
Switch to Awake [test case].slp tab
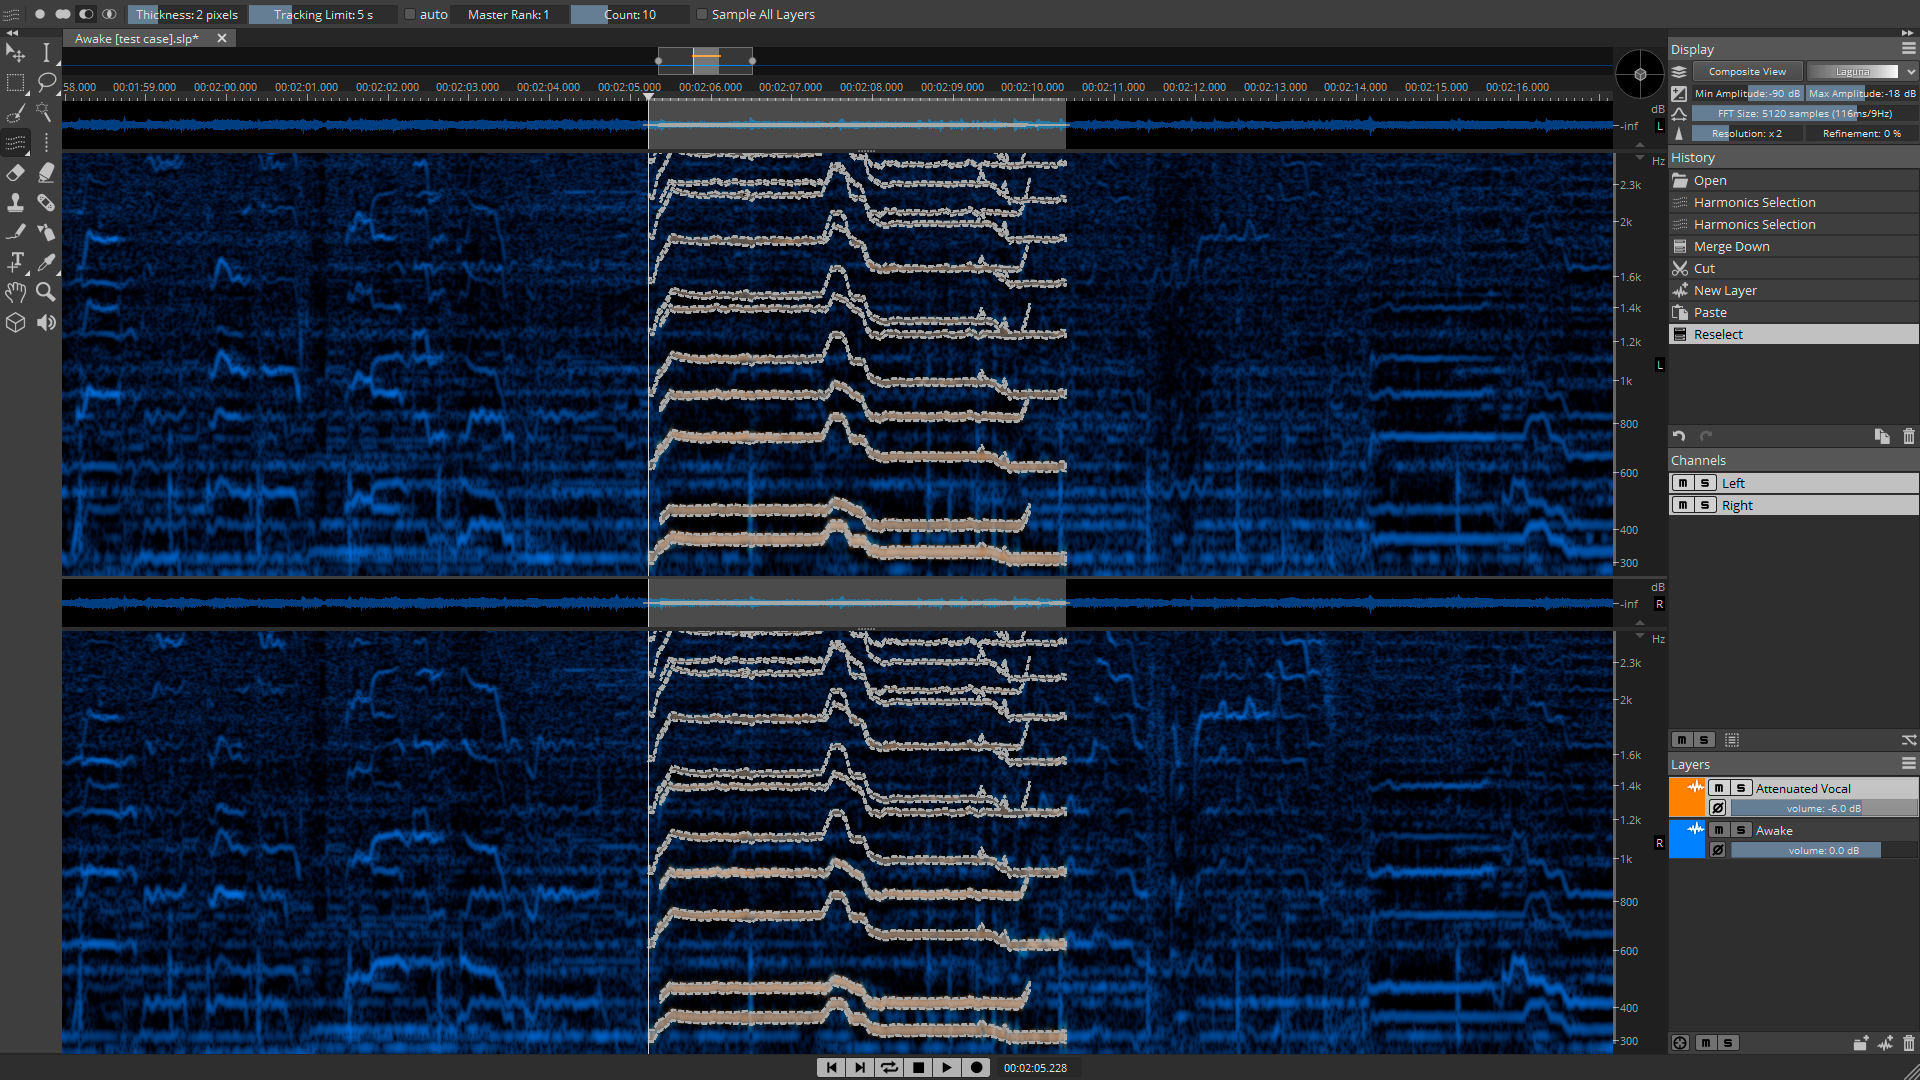pyautogui.click(x=137, y=39)
